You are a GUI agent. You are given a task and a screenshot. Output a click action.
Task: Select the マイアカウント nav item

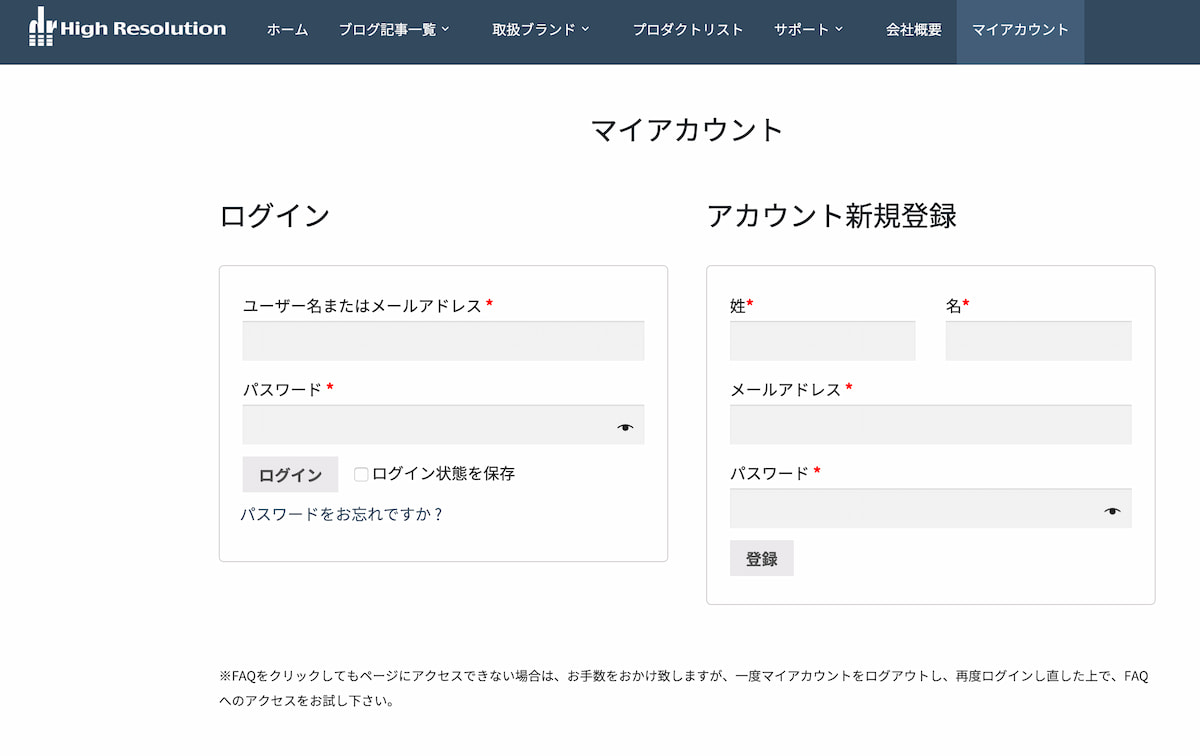pos(1020,30)
